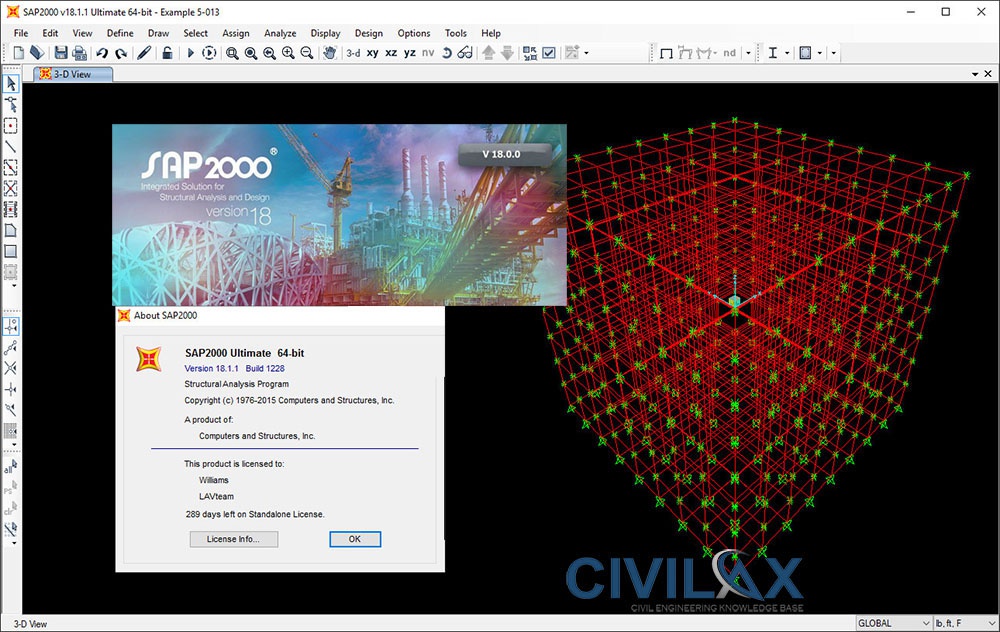Toggle snap to ends and midpoints
The height and width of the screenshot is (632, 1000).
[x=11, y=348]
